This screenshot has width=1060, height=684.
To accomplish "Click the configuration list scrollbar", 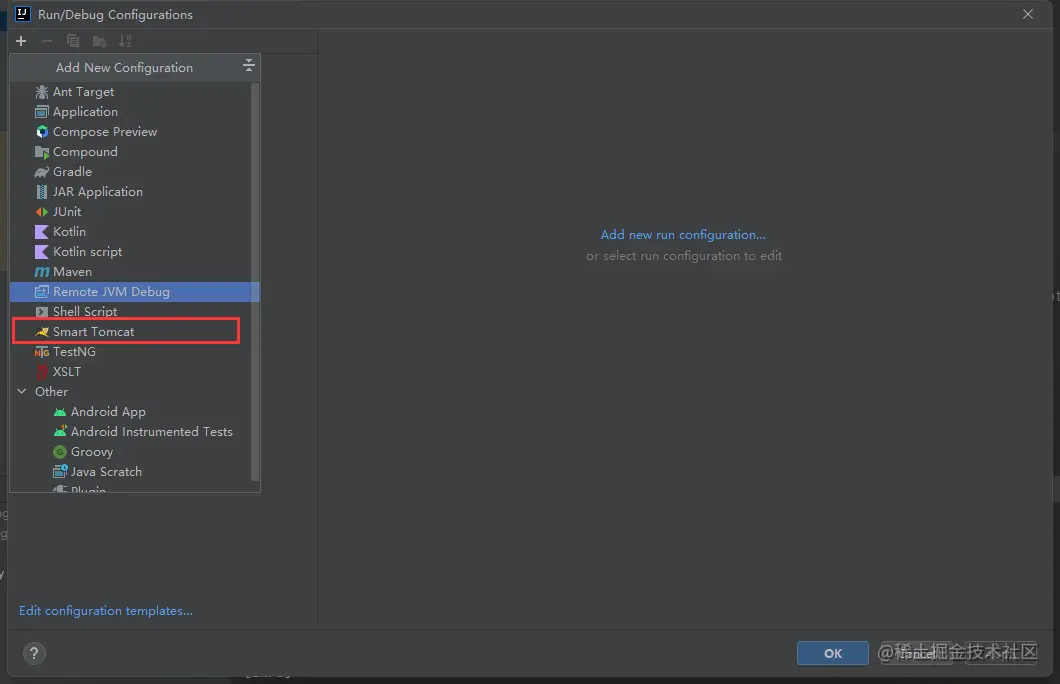I will (255, 281).
